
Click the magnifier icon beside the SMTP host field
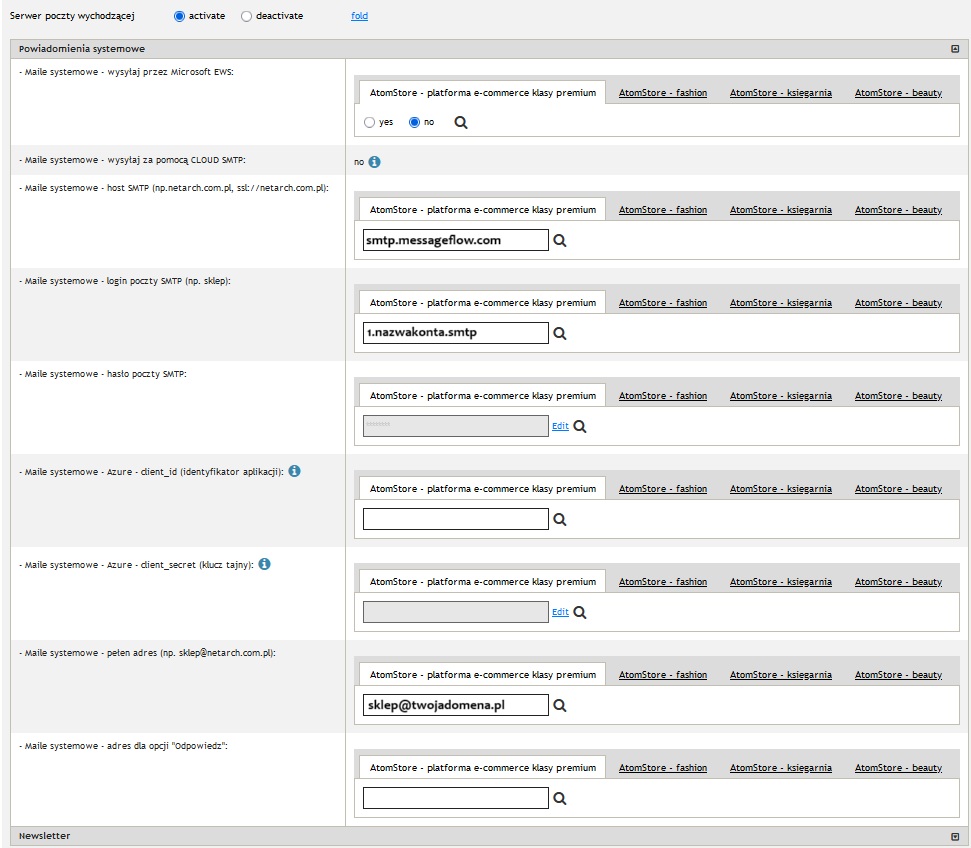pyautogui.click(x=560, y=241)
